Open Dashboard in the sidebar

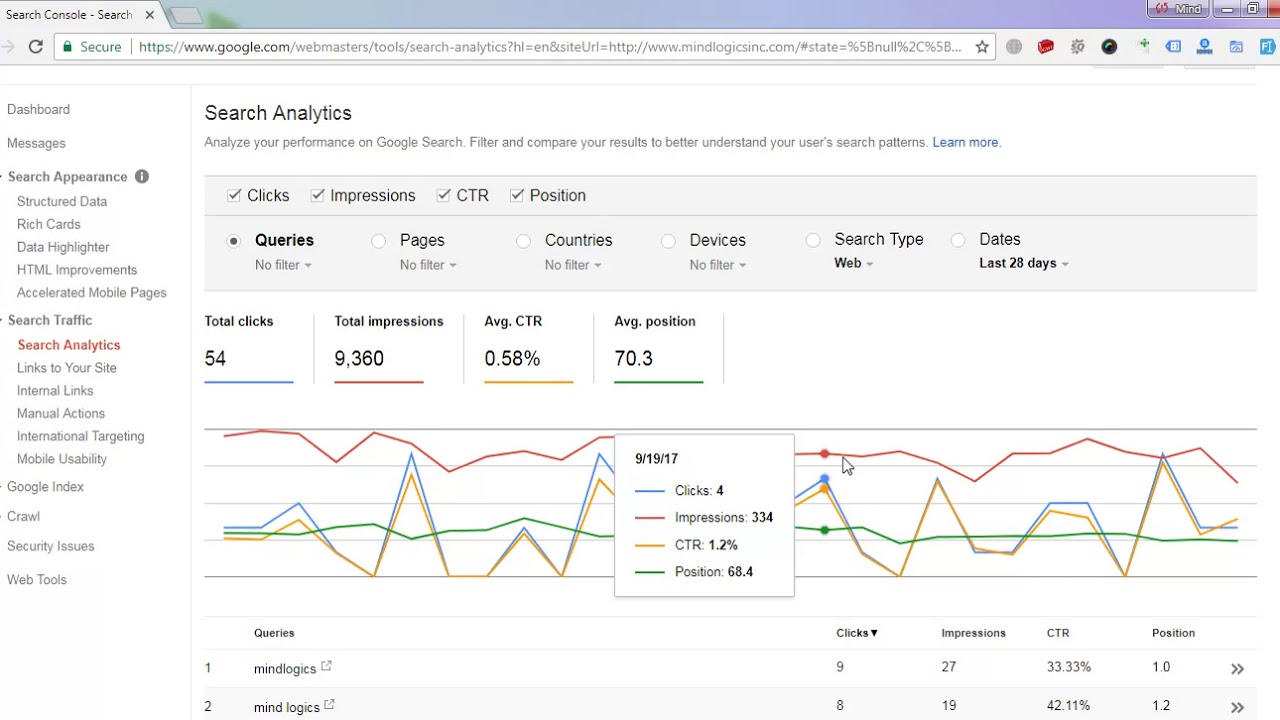38,109
